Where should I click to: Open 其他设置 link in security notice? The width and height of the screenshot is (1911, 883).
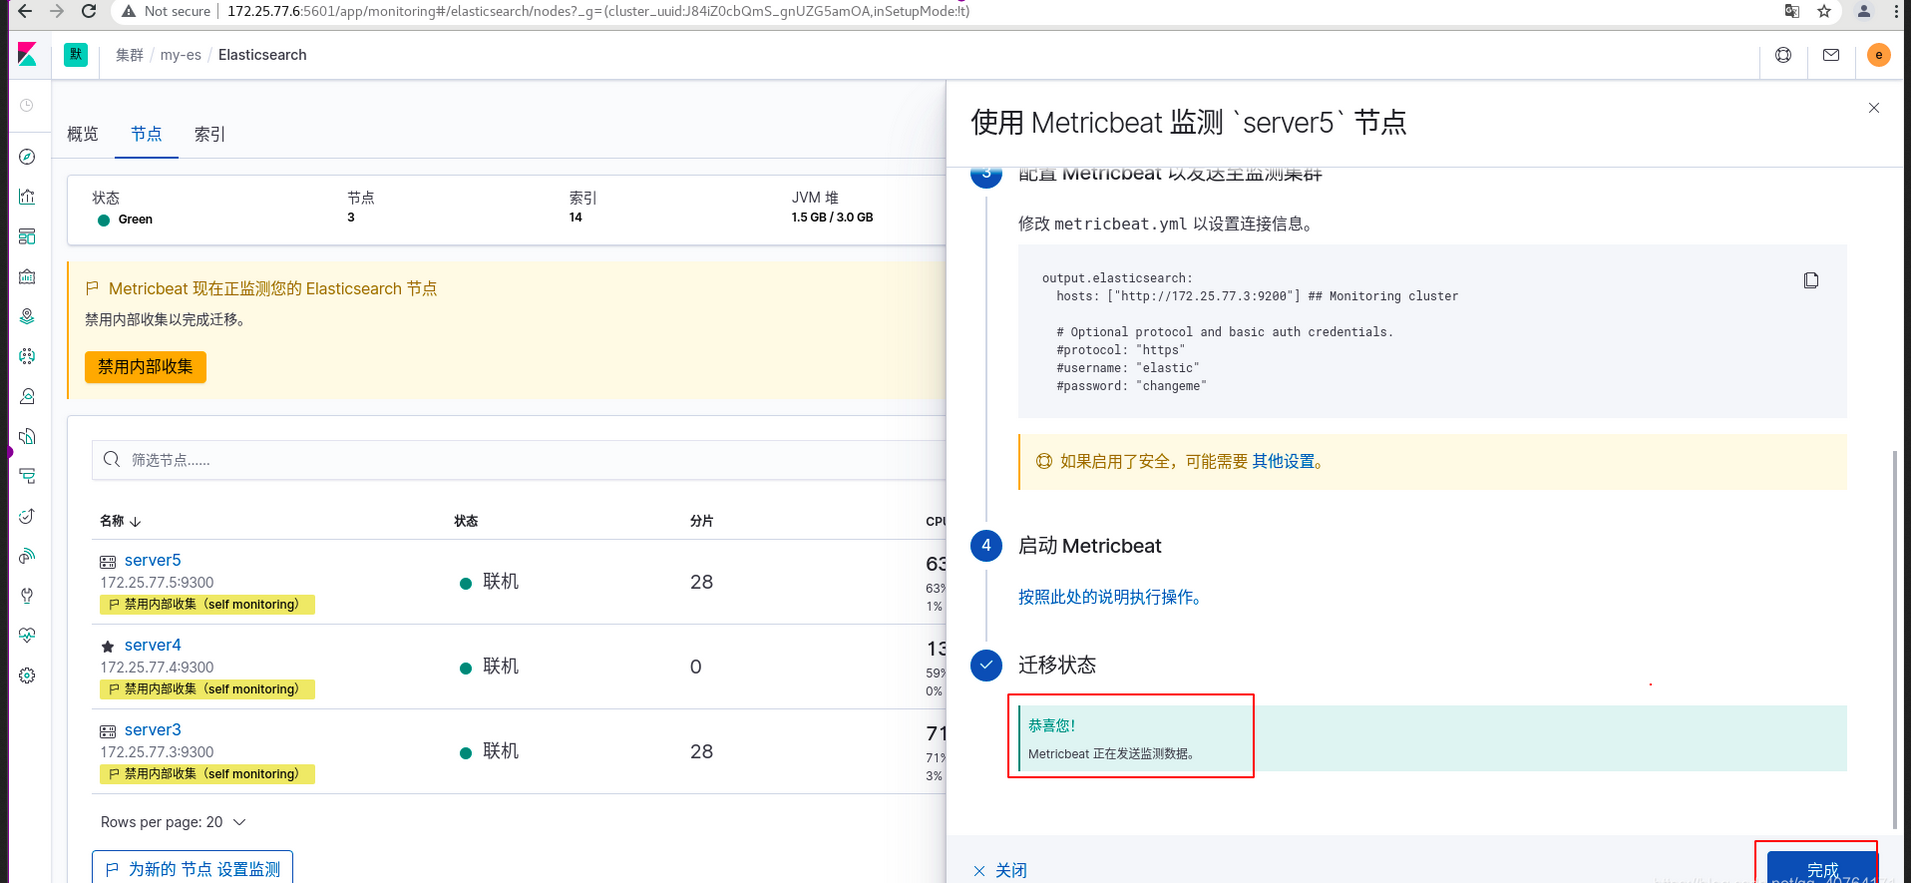(1284, 461)
